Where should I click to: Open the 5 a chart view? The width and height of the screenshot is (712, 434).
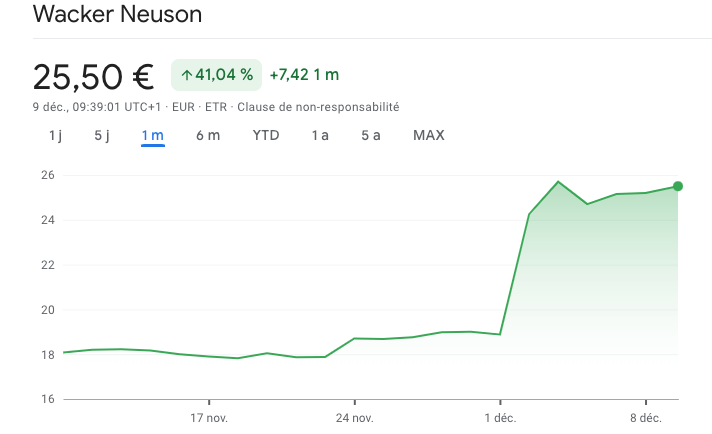tap(371, 135)
